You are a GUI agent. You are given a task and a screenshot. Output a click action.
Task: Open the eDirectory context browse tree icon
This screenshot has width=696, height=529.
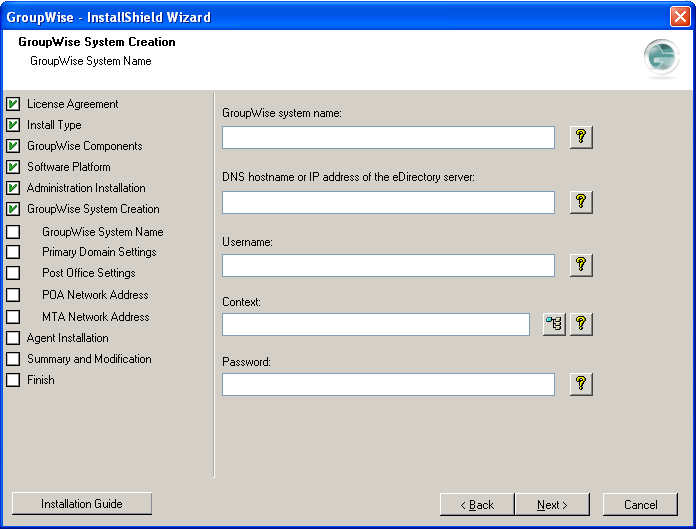[x=554, y=324]
